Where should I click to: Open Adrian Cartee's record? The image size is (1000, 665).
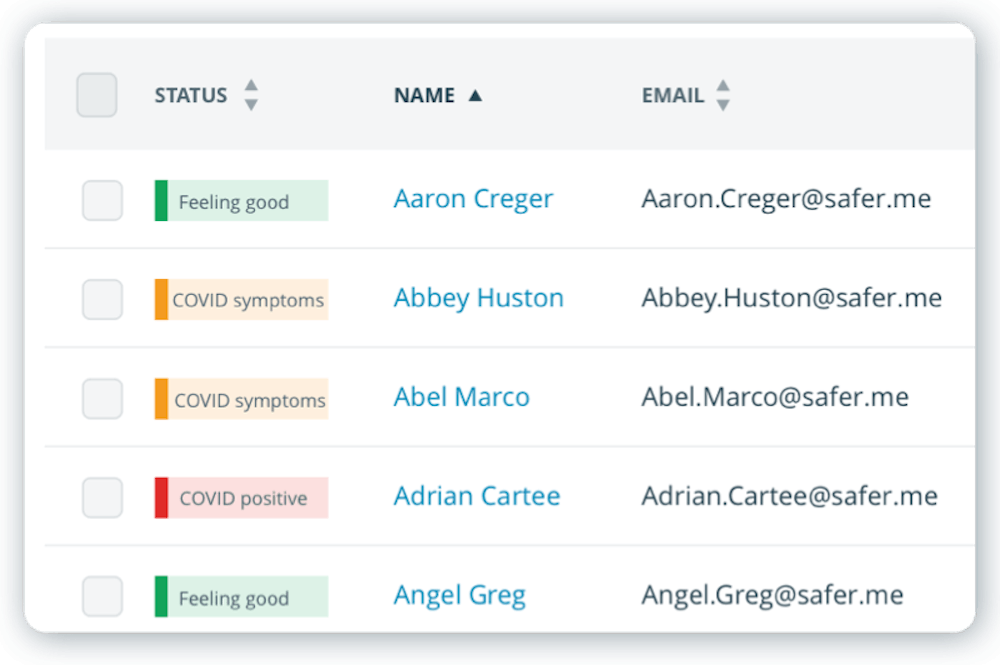point(477,496)
